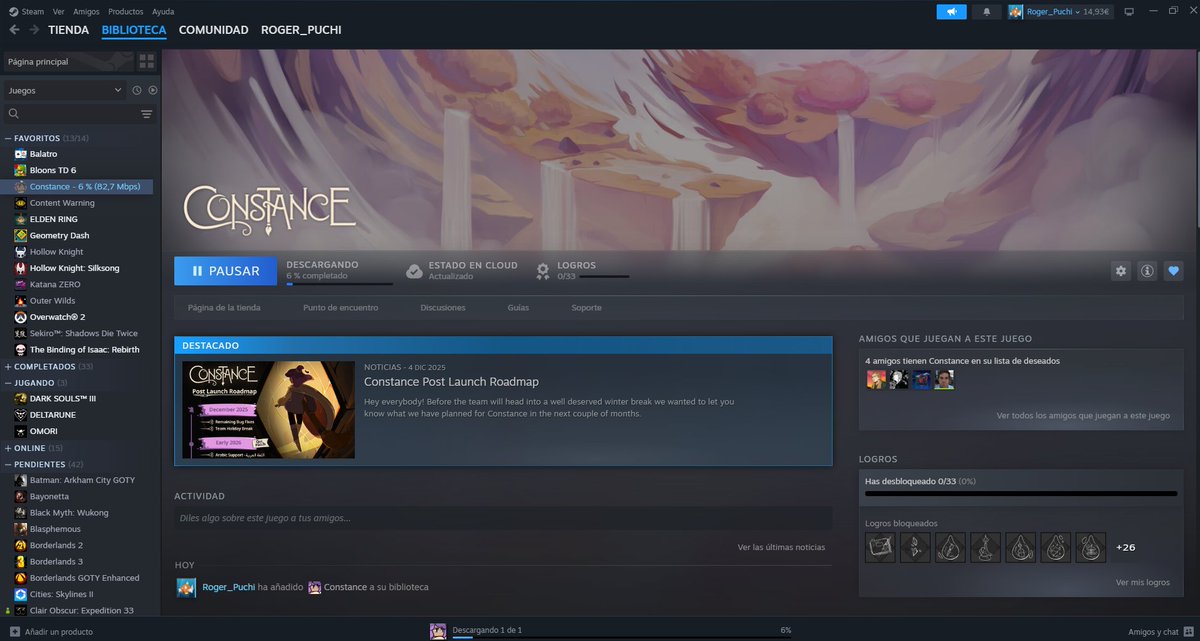Screen dimensions: 1200x641
Task: Click the Pausar download button
Action: pos(225,270)
